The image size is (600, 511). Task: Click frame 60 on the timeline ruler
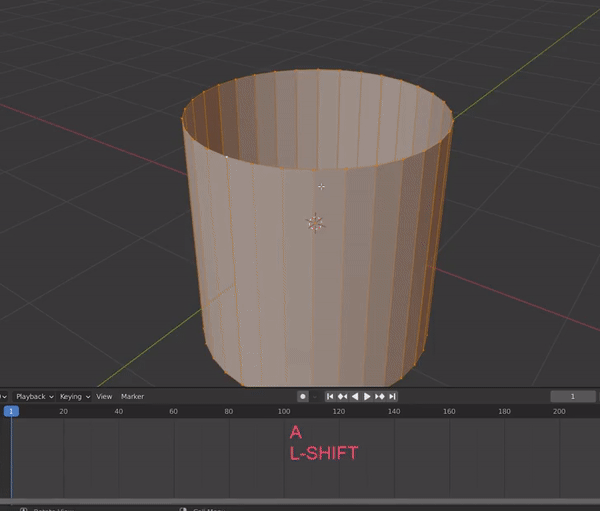(174, 411)
